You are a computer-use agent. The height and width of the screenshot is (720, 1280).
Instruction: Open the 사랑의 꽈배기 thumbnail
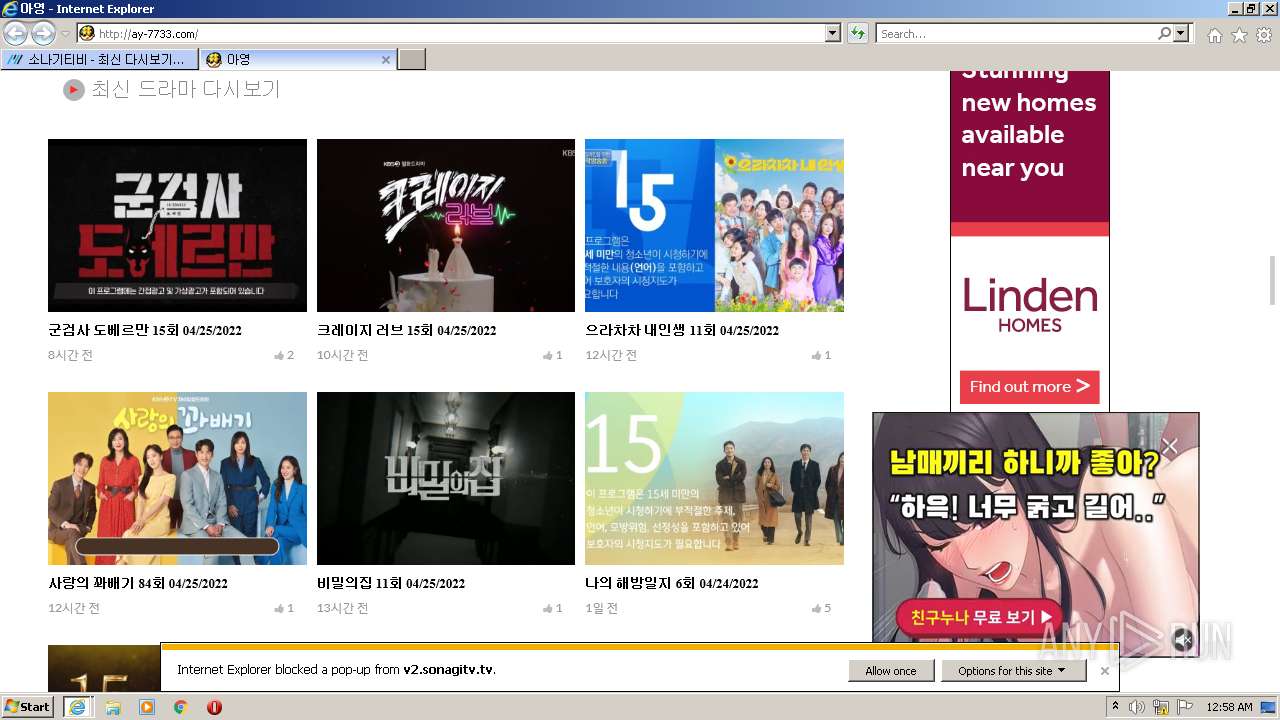click(177, 478)
